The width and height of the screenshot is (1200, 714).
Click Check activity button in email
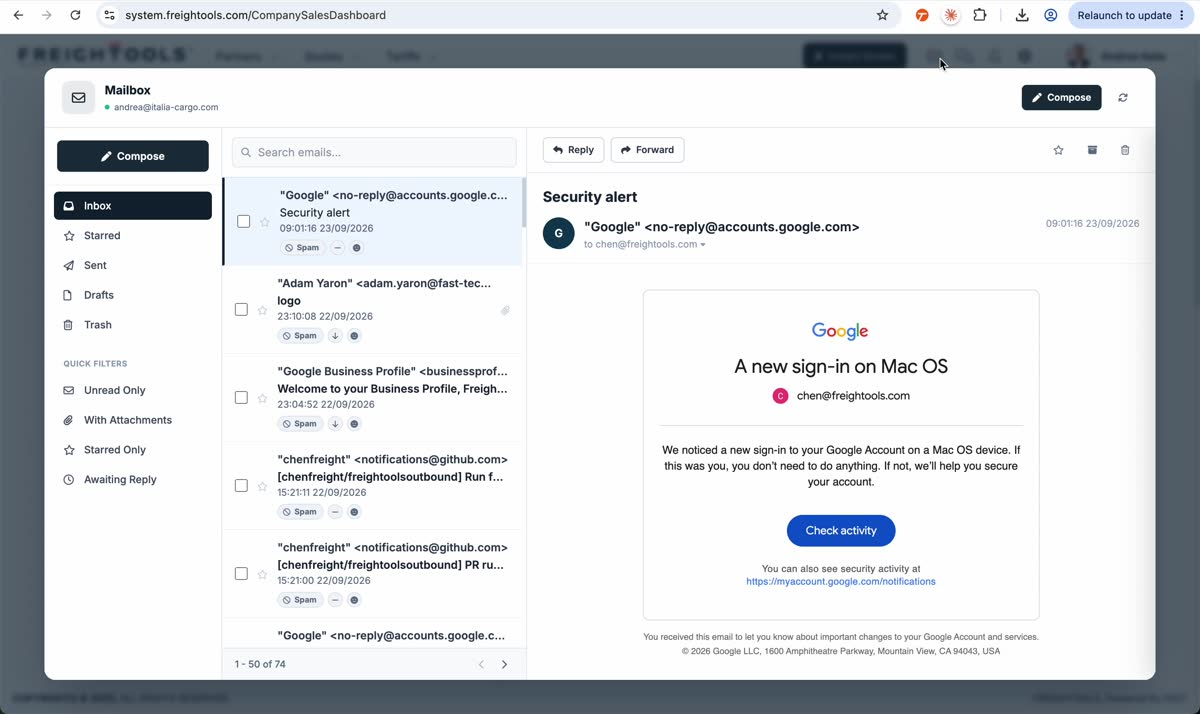pos(841,531)
